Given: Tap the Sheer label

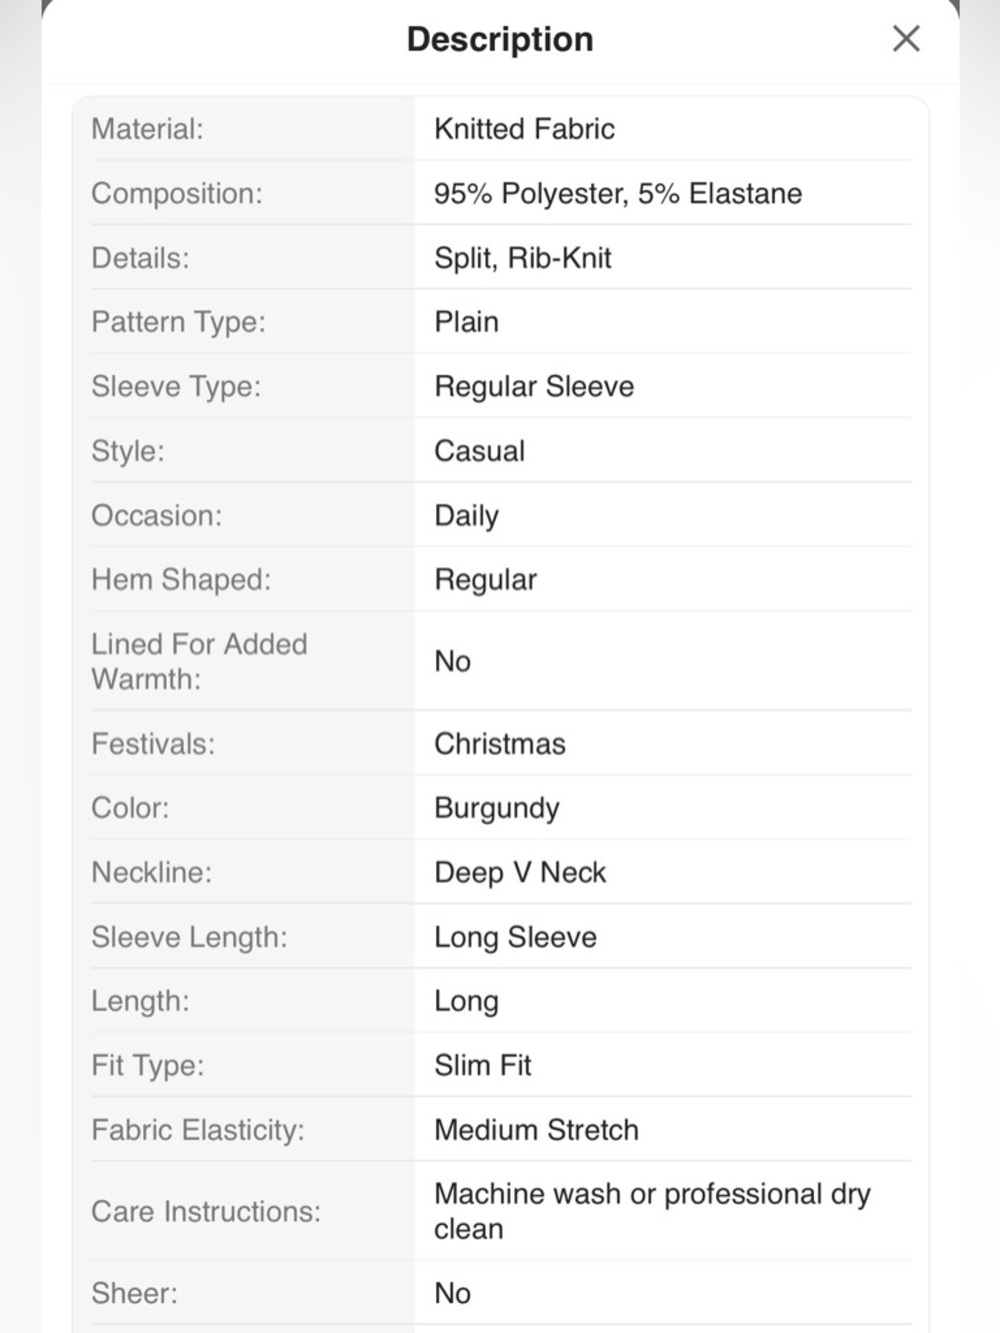Looking at the screenshot, I should pyautogui.click(x=134, y=1293).
